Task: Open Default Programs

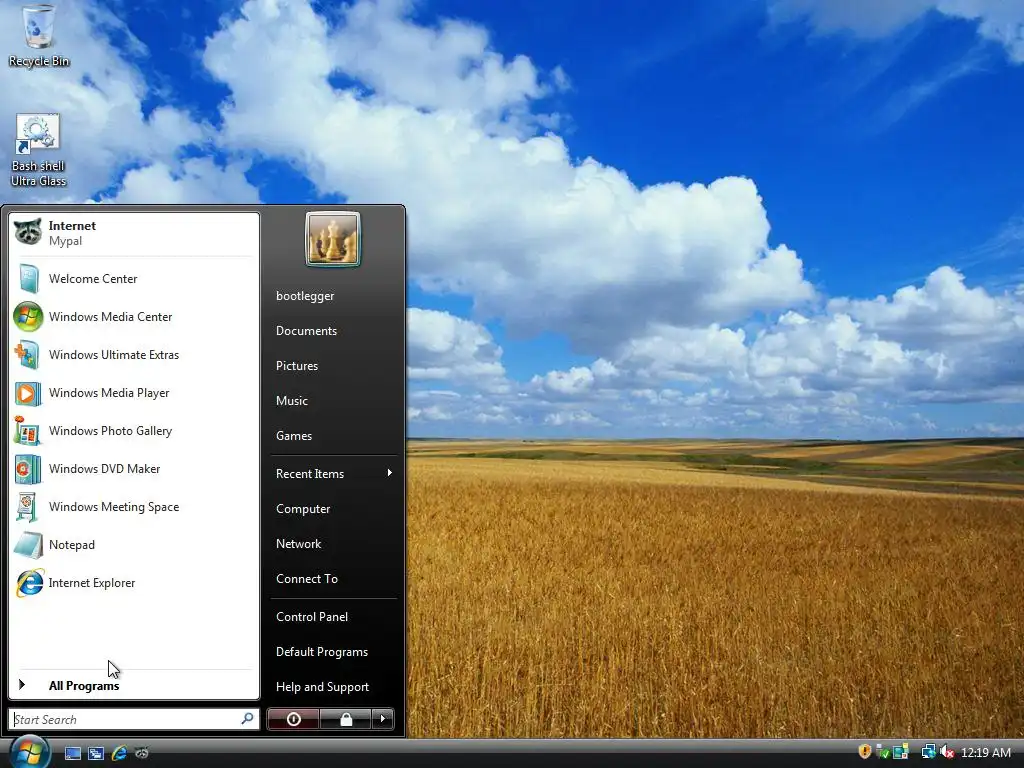Action: (333, 652)
